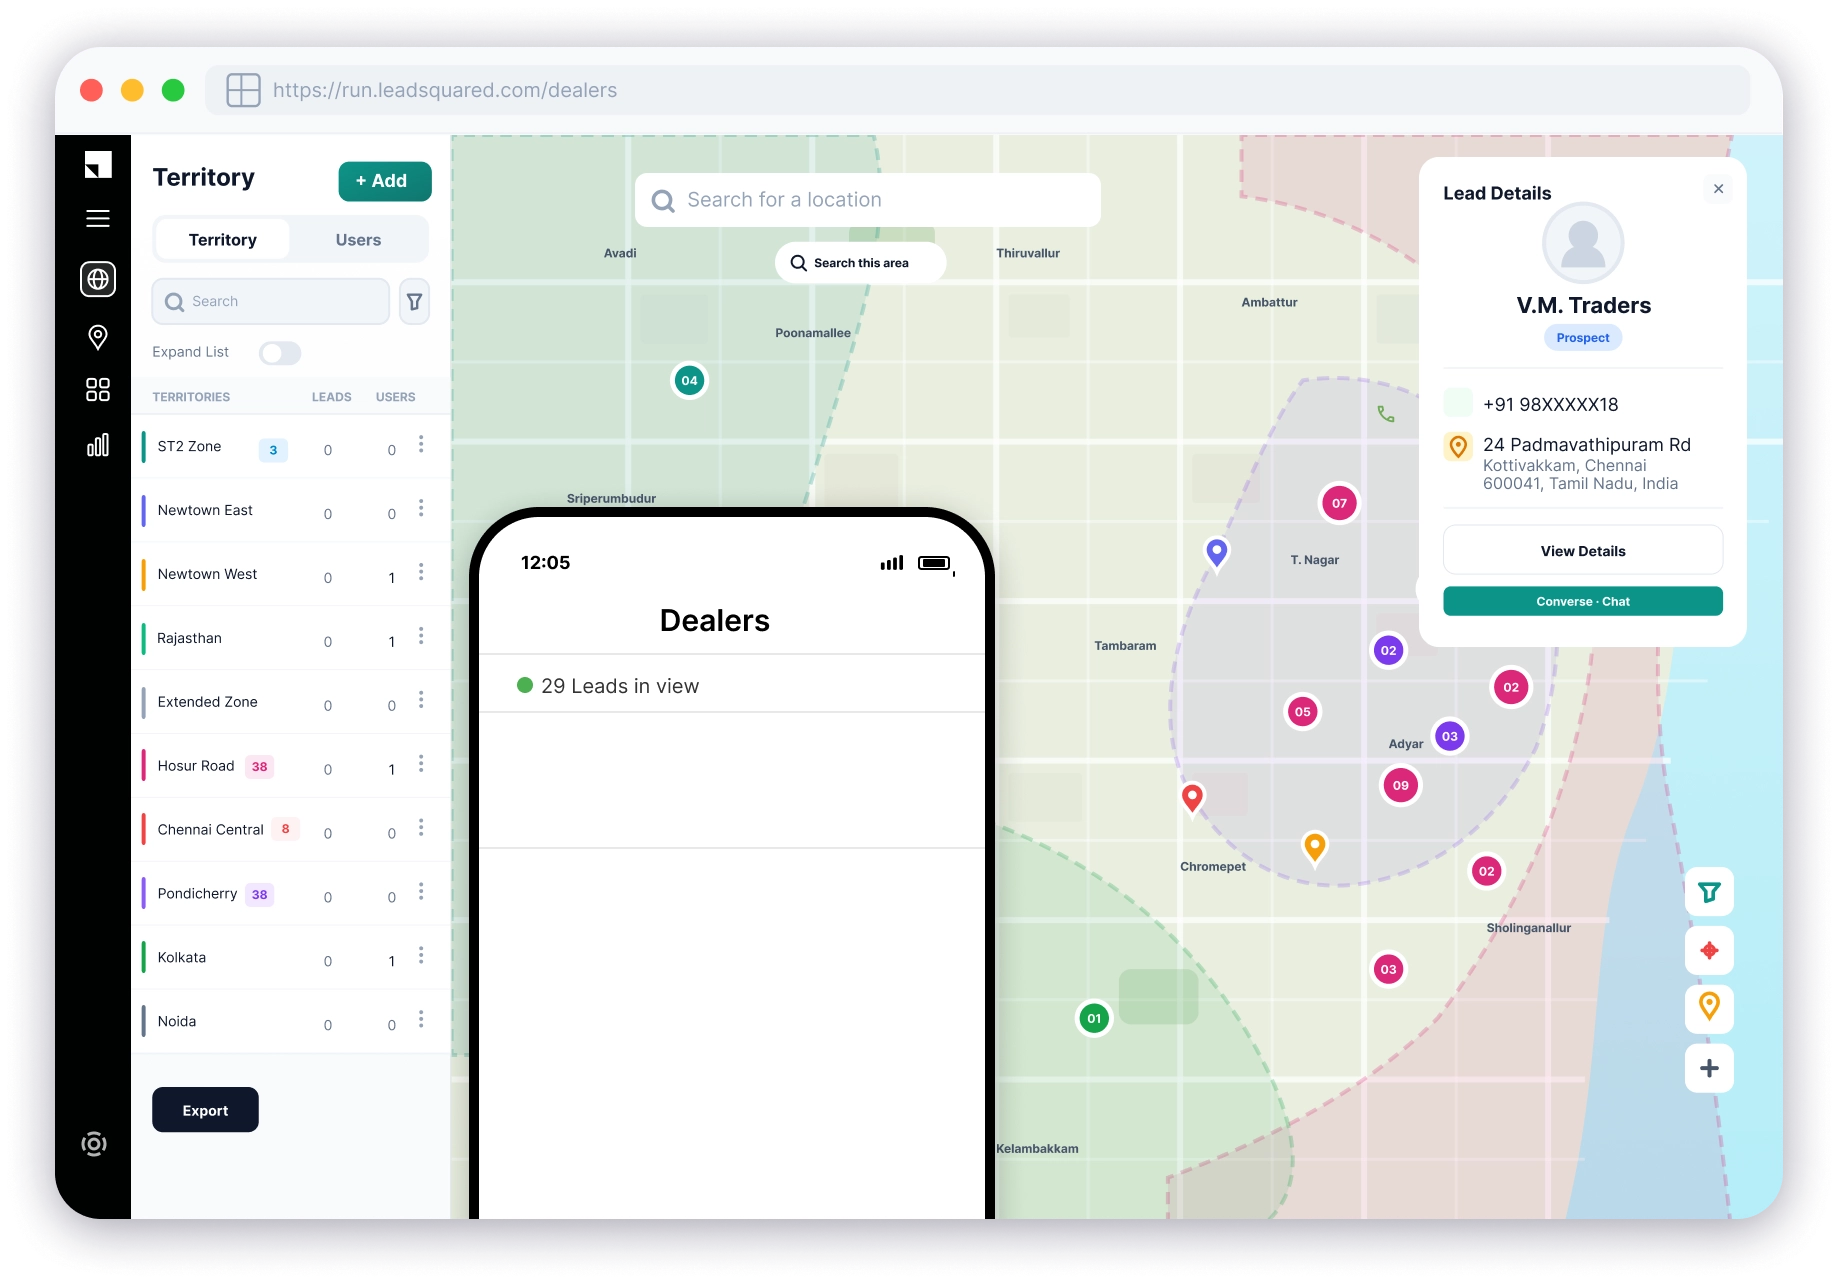Open the dashboard grid sidebar icon

click(98, 390)
